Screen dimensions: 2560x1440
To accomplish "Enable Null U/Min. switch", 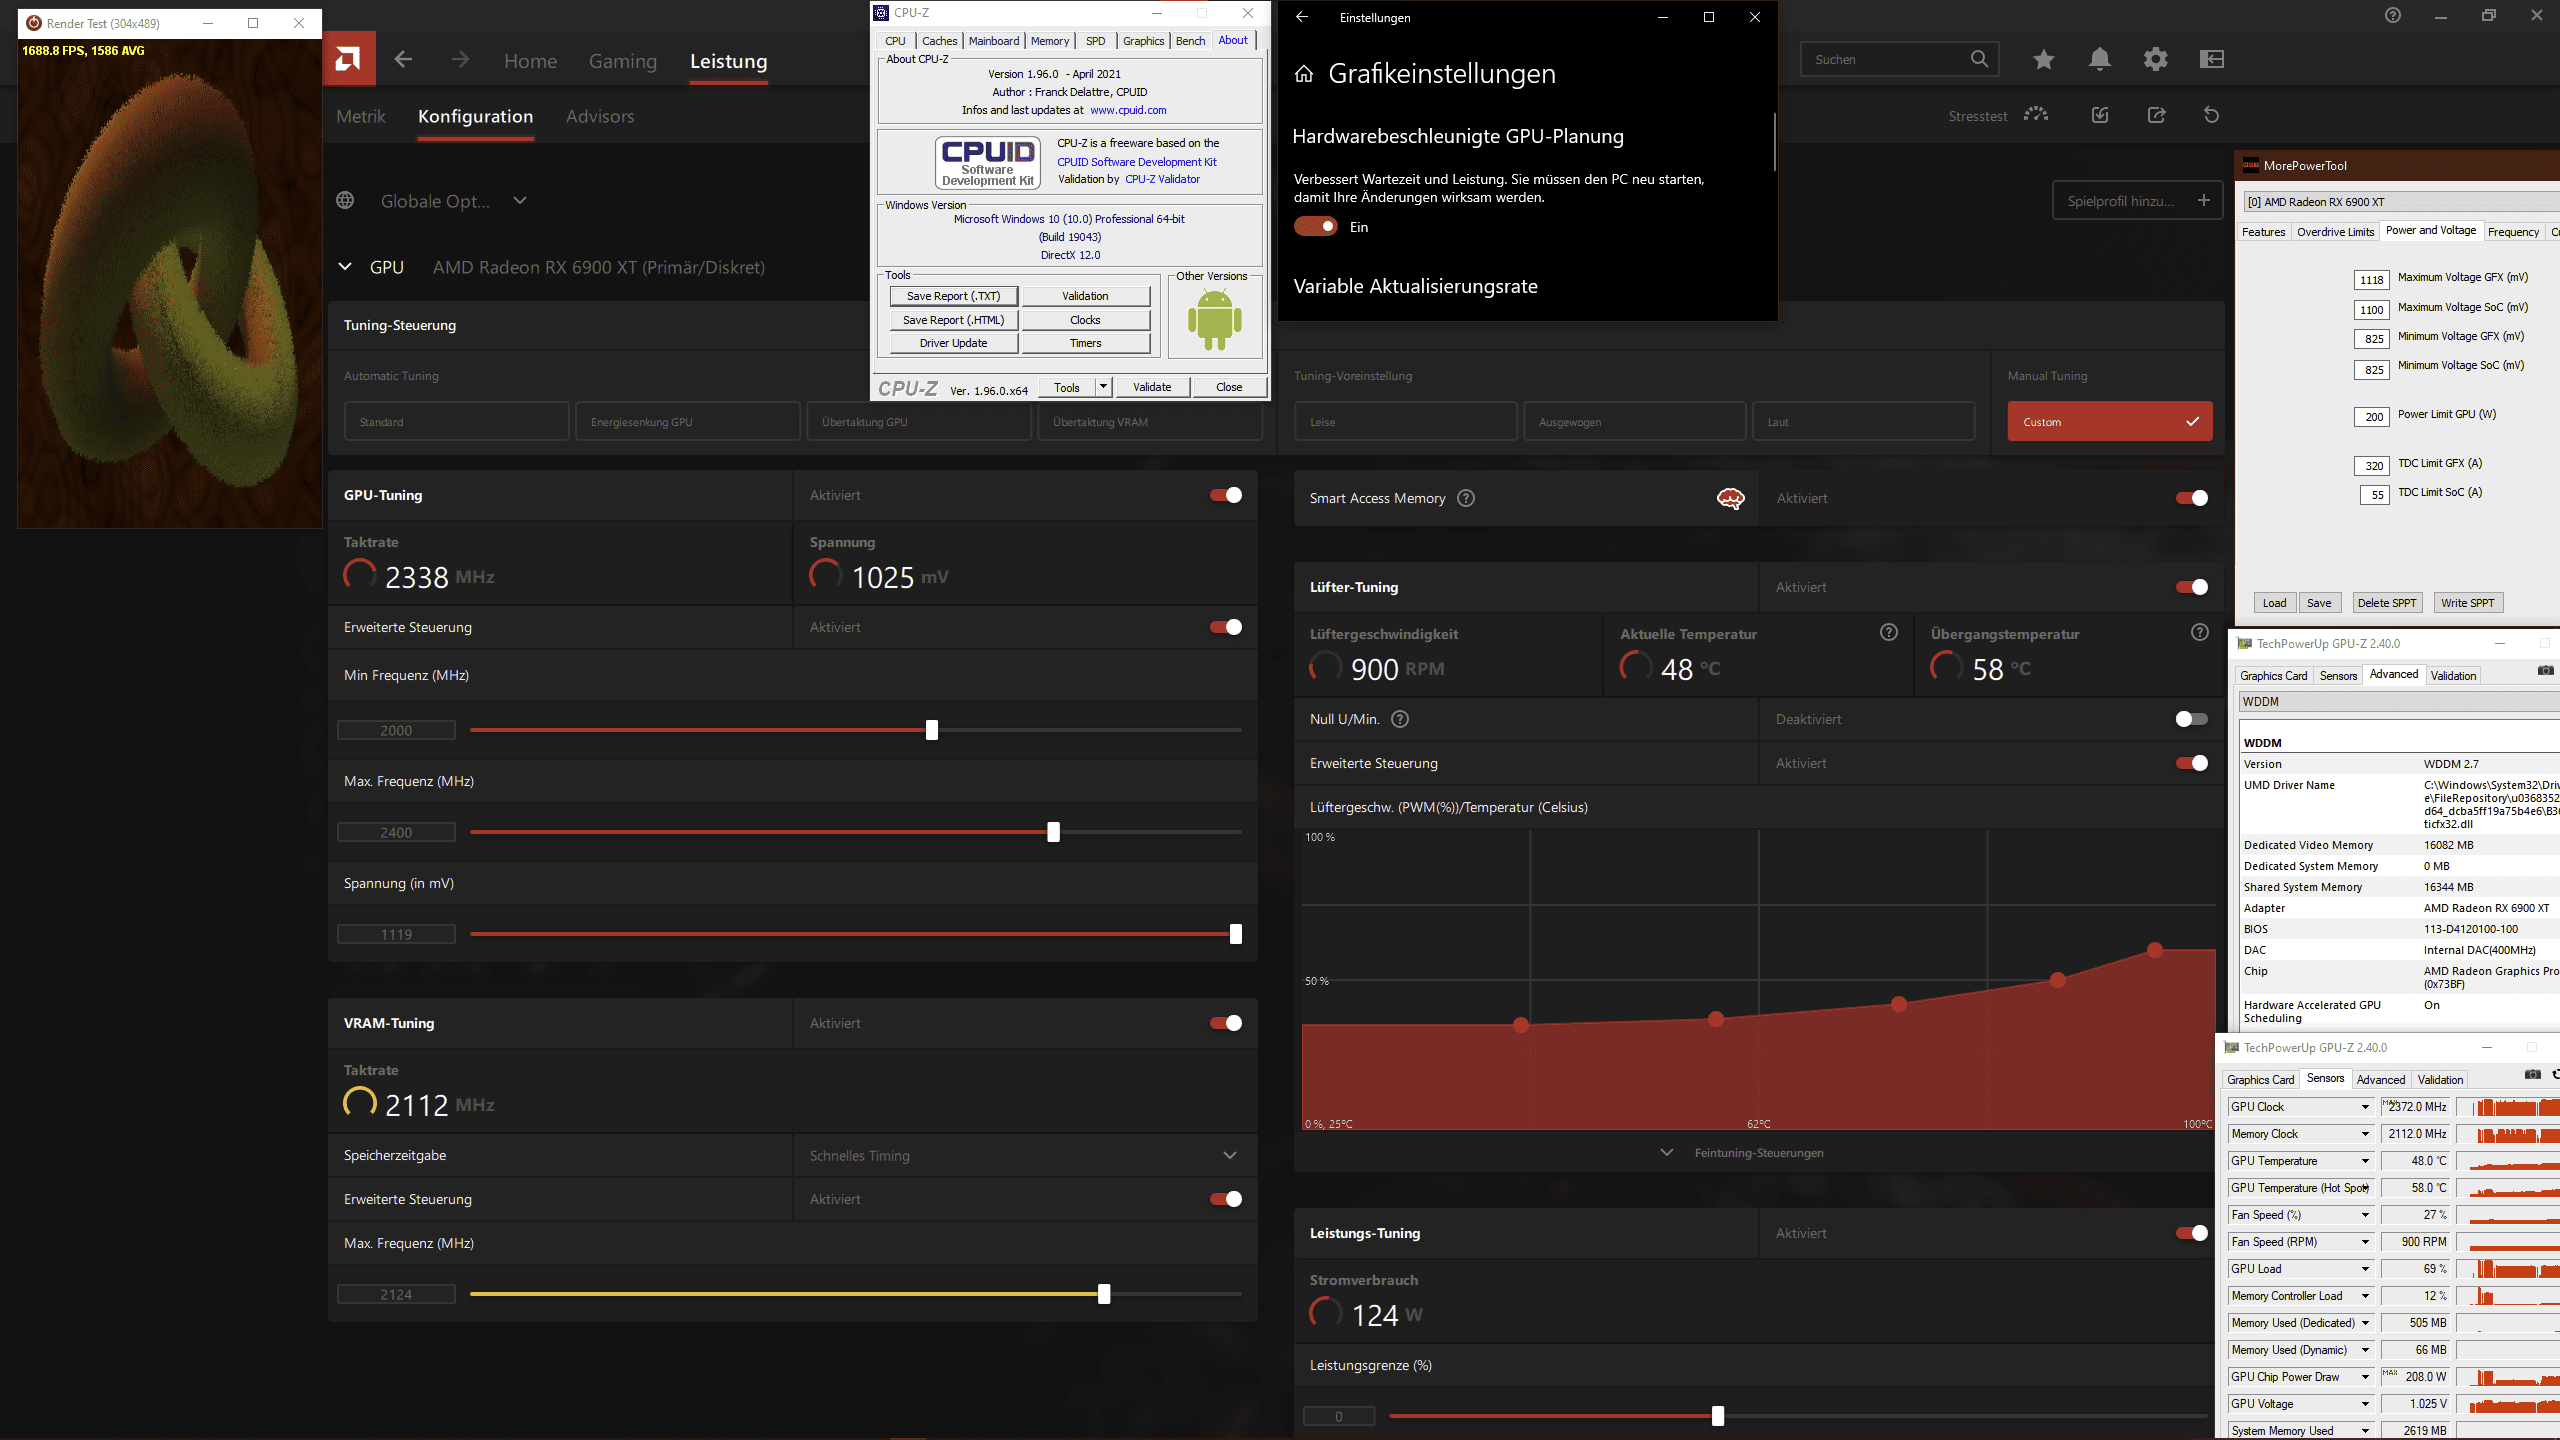I will coord(2192,719).
